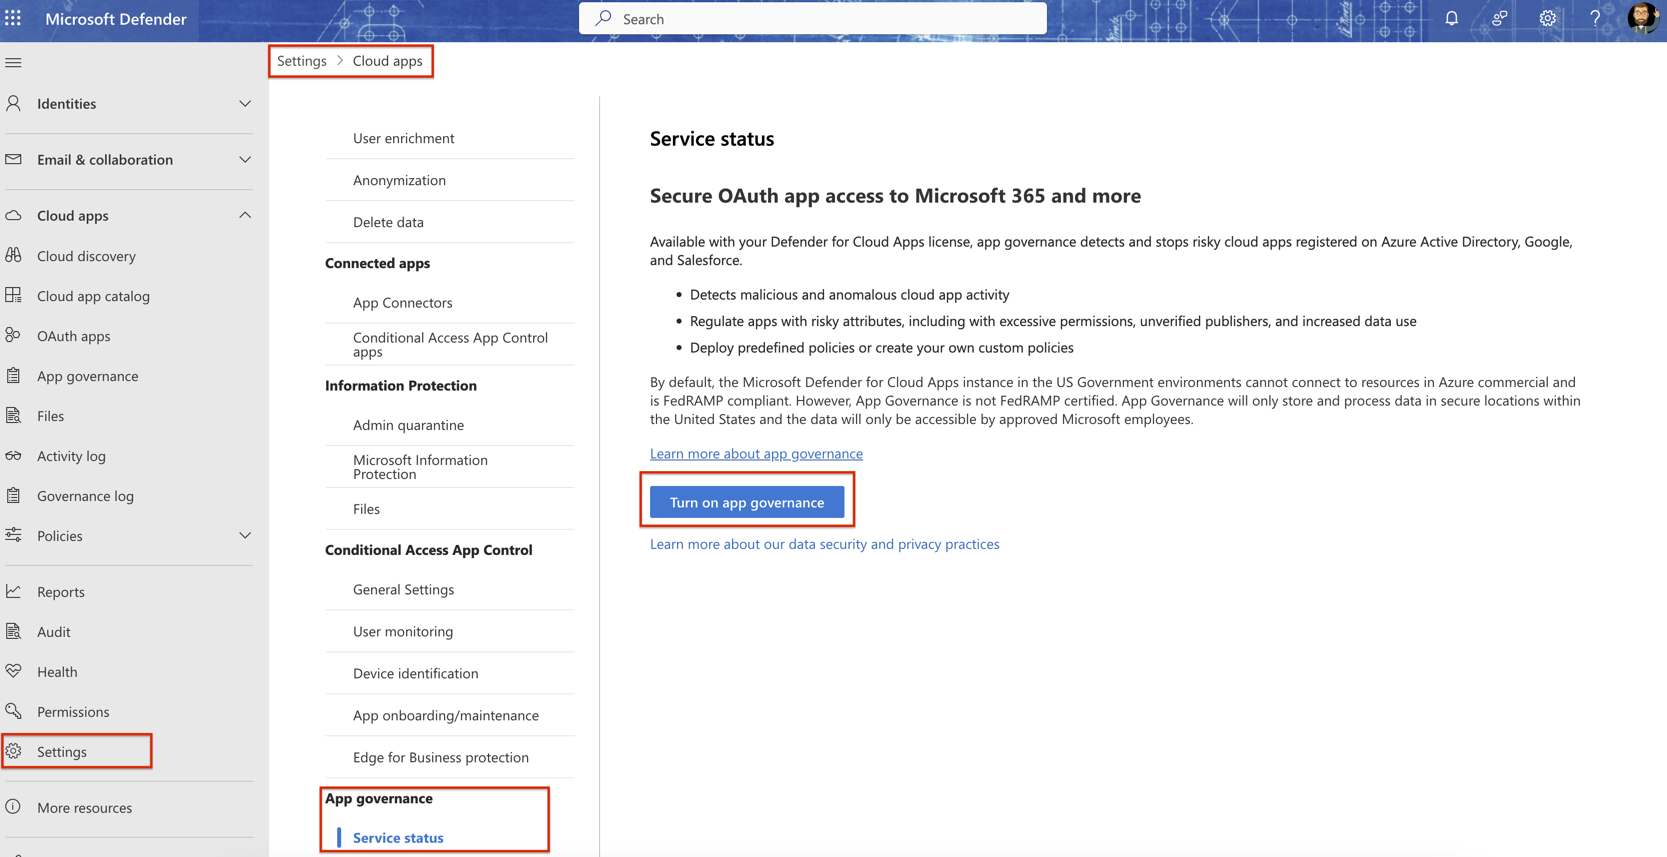This screenshot has height=857, width=1667.
Task: Select Service status under App governance
Action: [398, 838]
